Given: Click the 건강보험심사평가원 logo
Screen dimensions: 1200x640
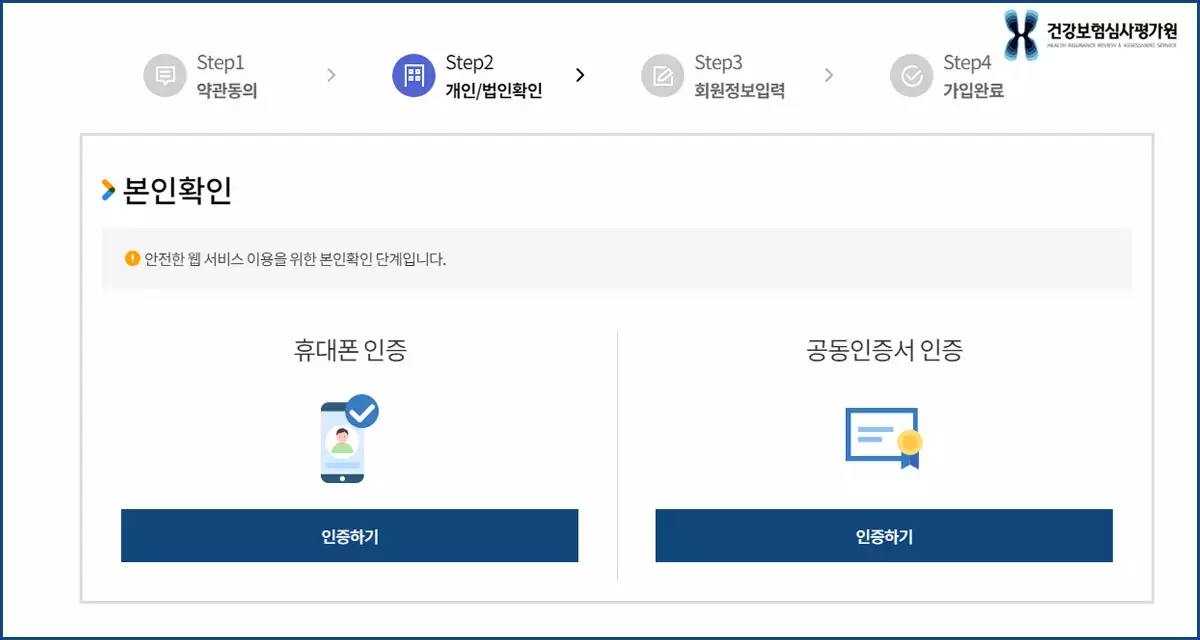Looking at the screenshot, I should coord(1090,30).
